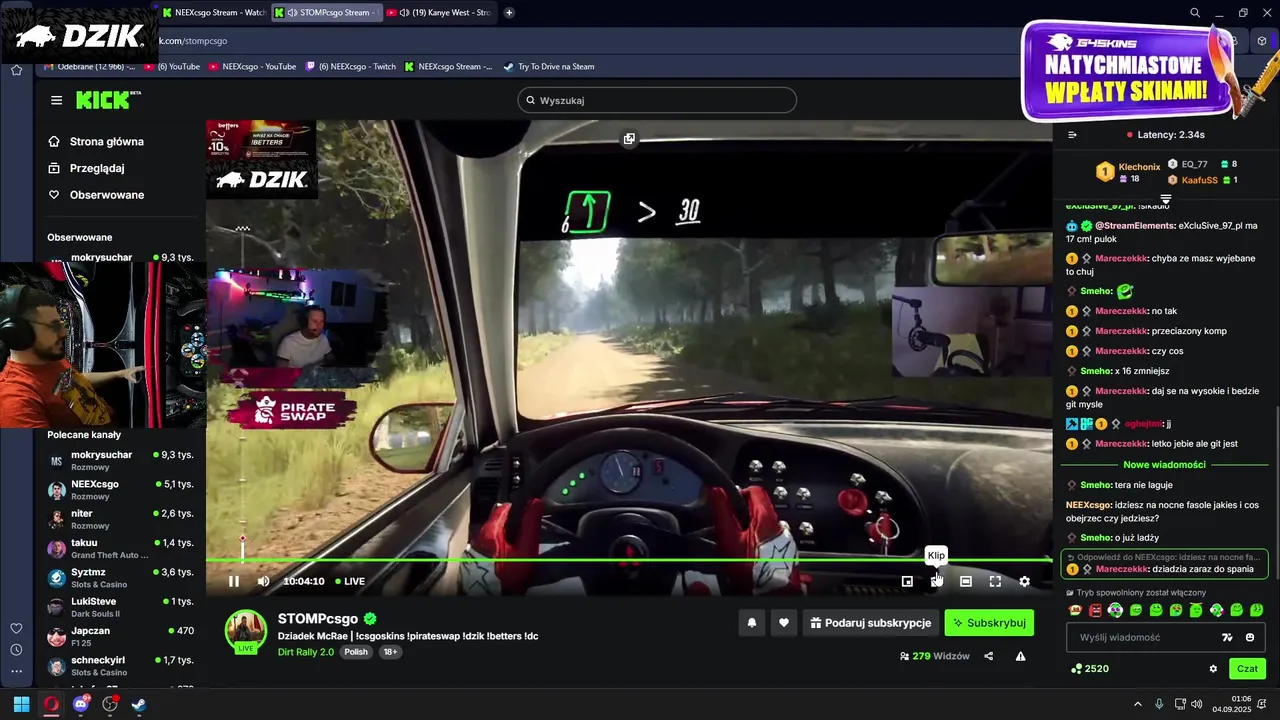Viewport: 1280px width, 720px height.
Task: Open Opera sidebar more options dots
Action: (16, 672)
